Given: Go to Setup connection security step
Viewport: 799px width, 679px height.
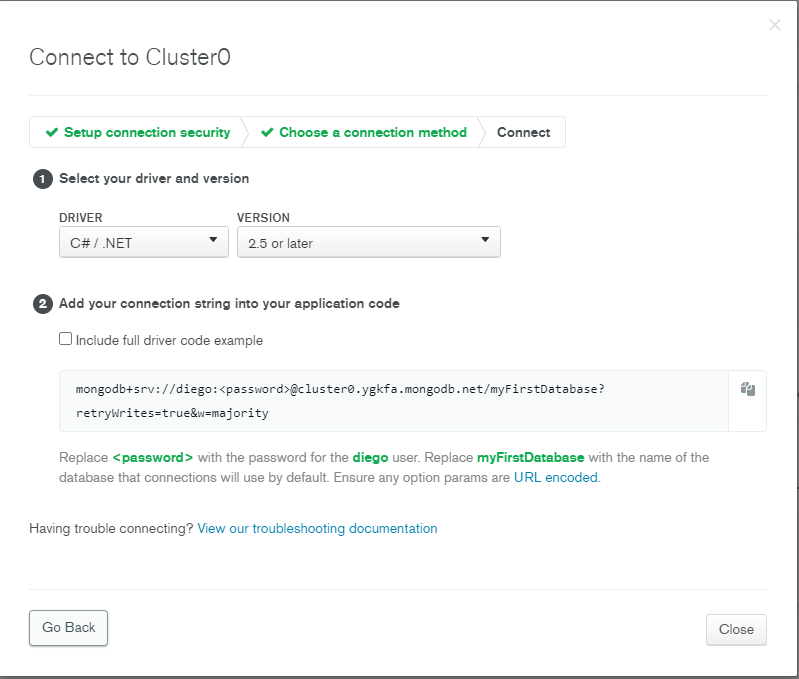Looking at the screenshot, I should point(138,132).
